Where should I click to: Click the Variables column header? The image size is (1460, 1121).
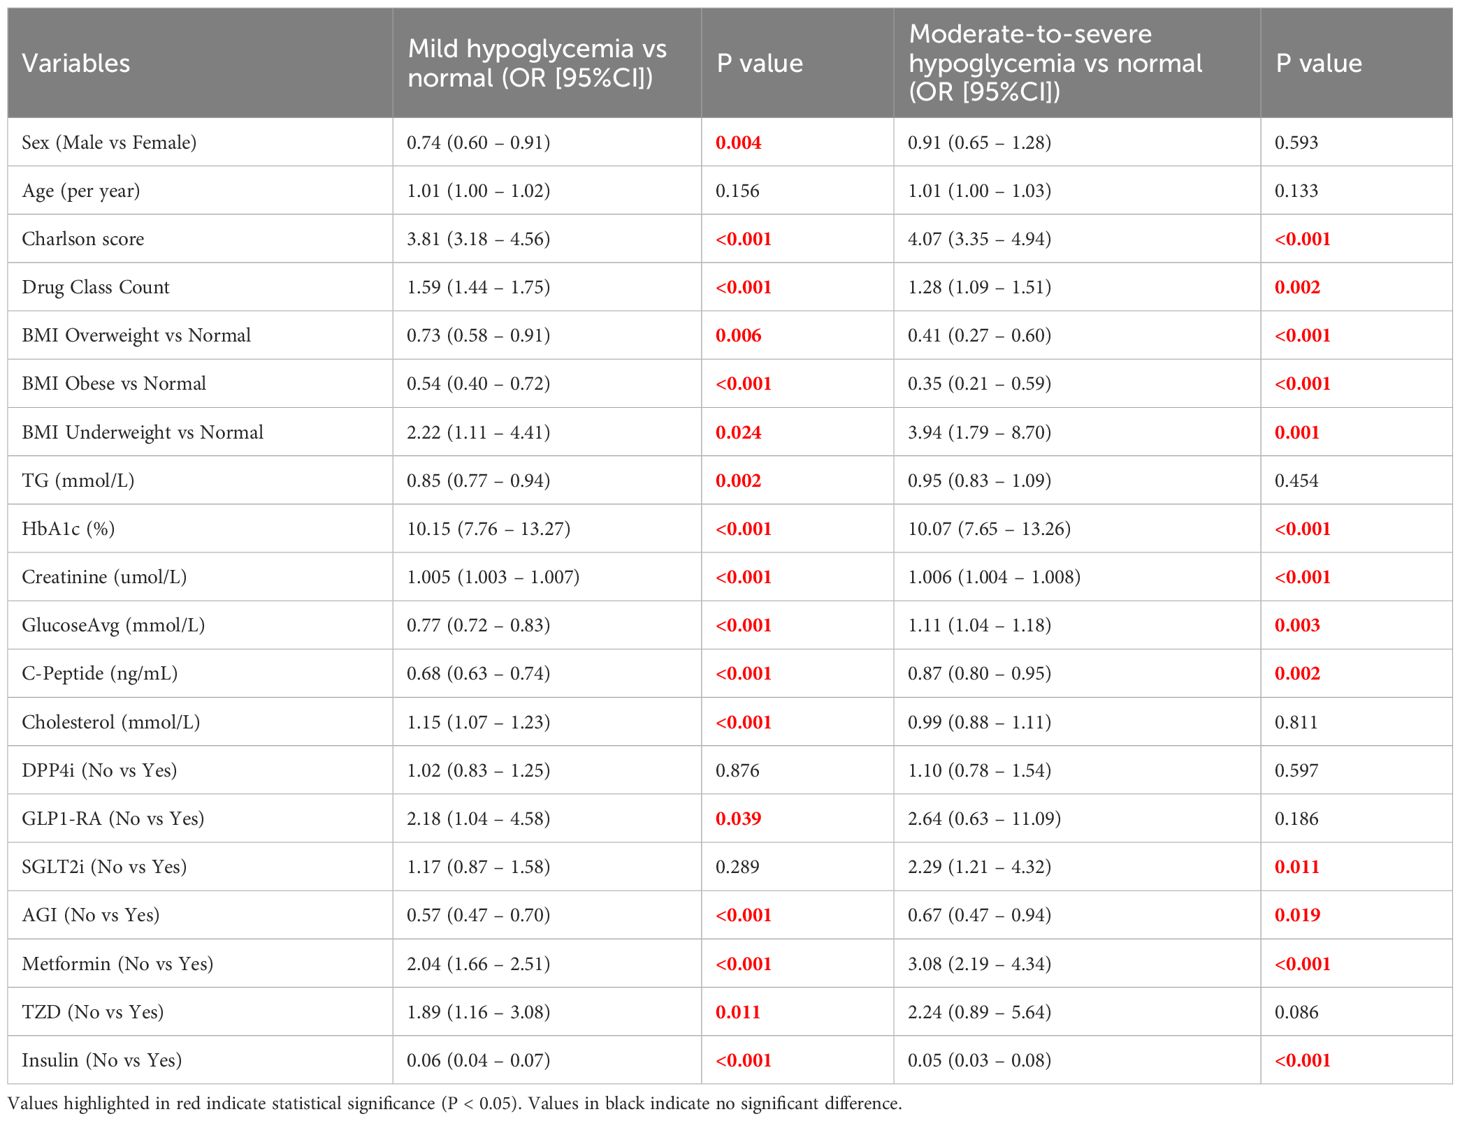(x=76, y=63)
